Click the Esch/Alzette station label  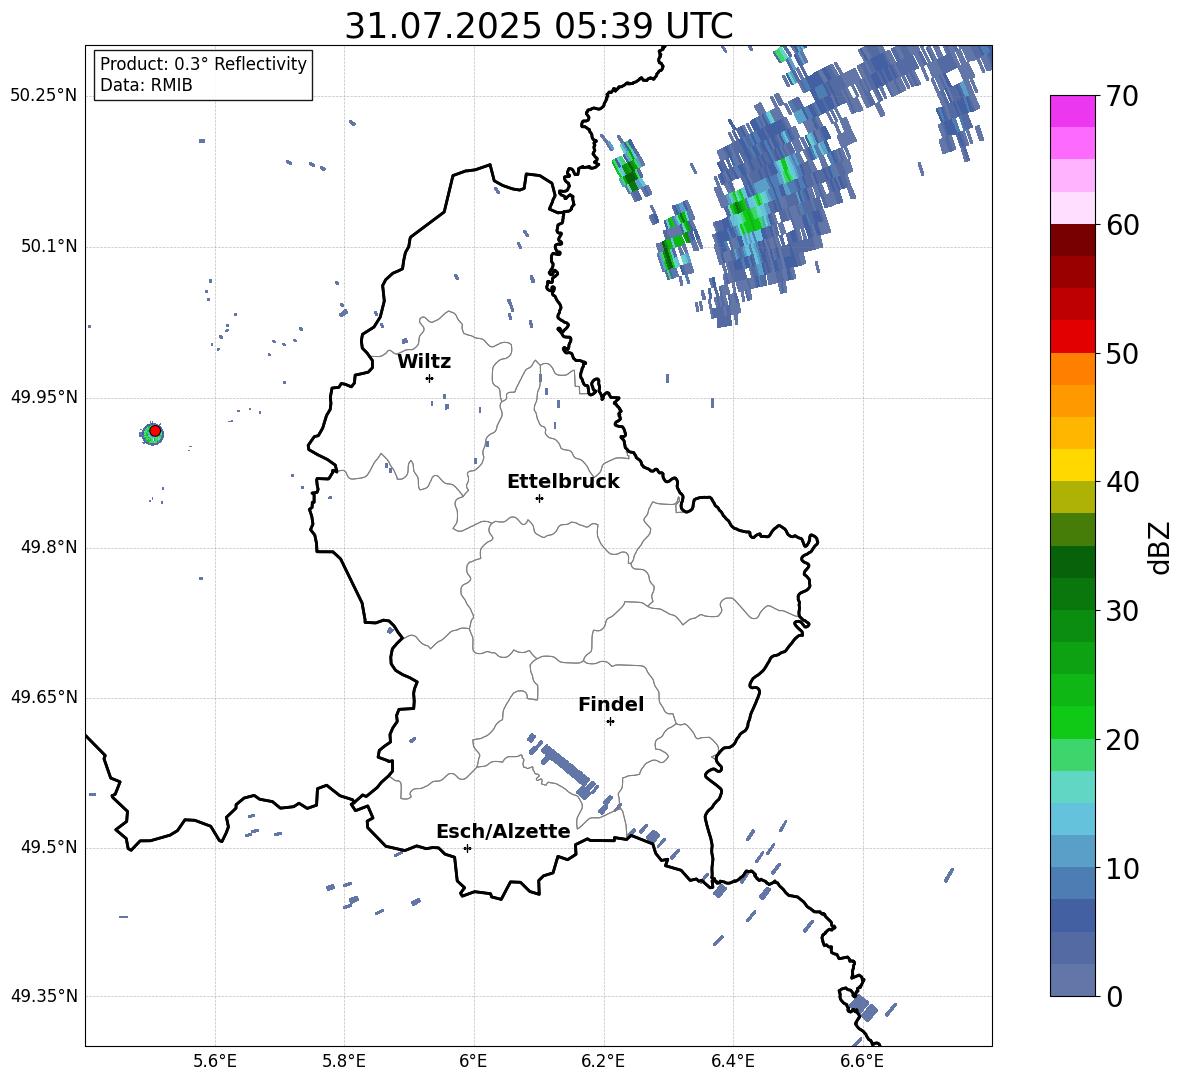504,831
